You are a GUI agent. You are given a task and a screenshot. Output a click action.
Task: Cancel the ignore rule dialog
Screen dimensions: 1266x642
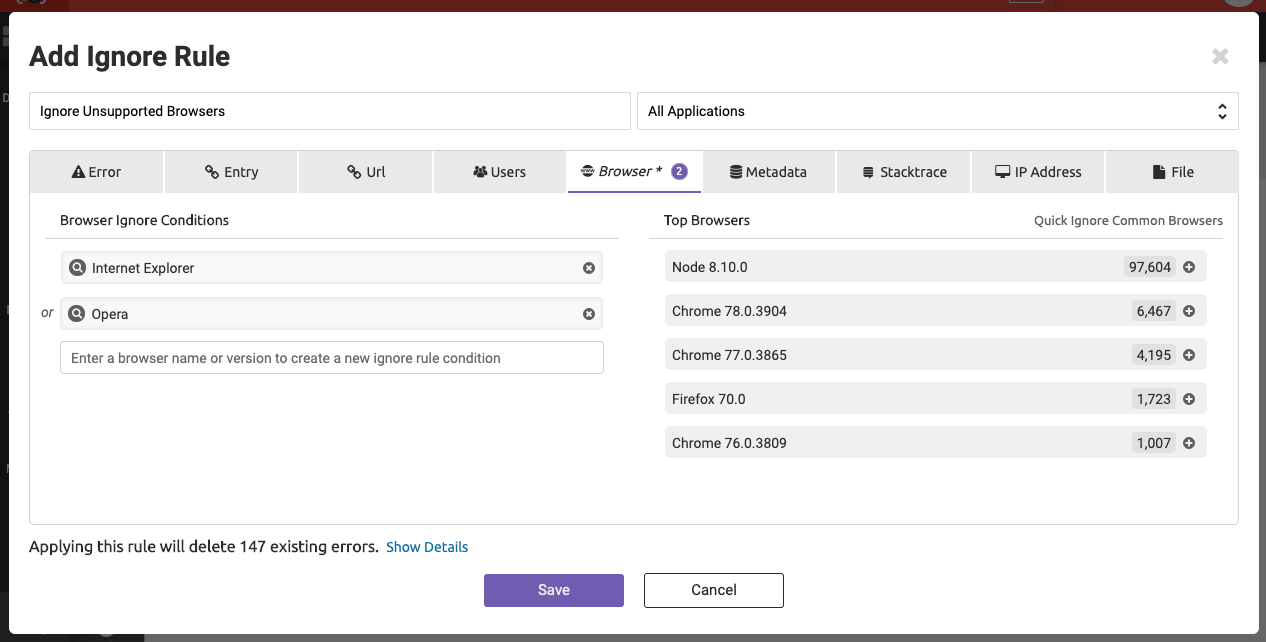click(x=714, y=590)
